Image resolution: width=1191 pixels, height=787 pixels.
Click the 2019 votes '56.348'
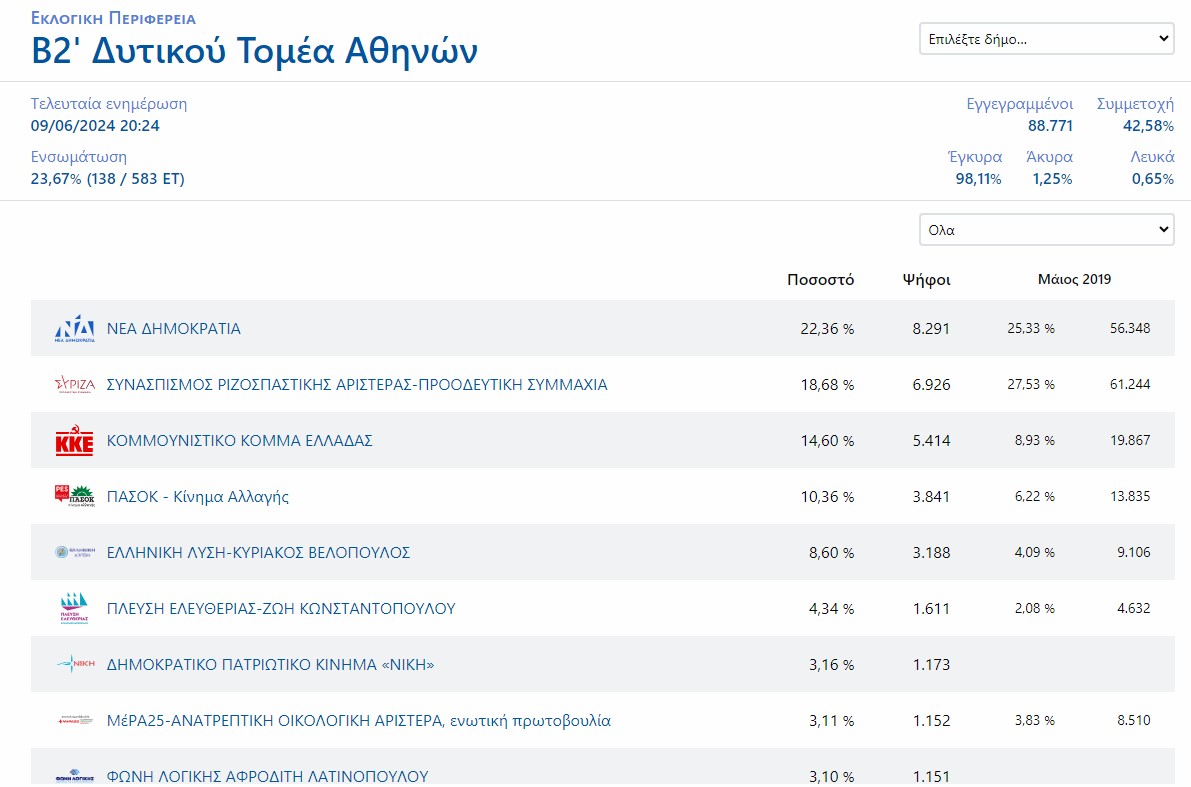click(x=1130, y=329)
